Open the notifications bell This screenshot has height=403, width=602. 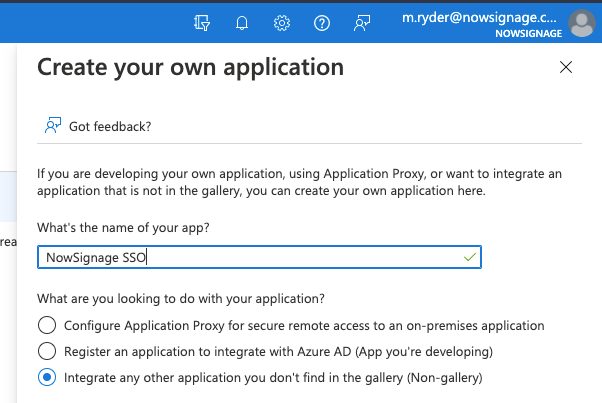pos(241,22)
